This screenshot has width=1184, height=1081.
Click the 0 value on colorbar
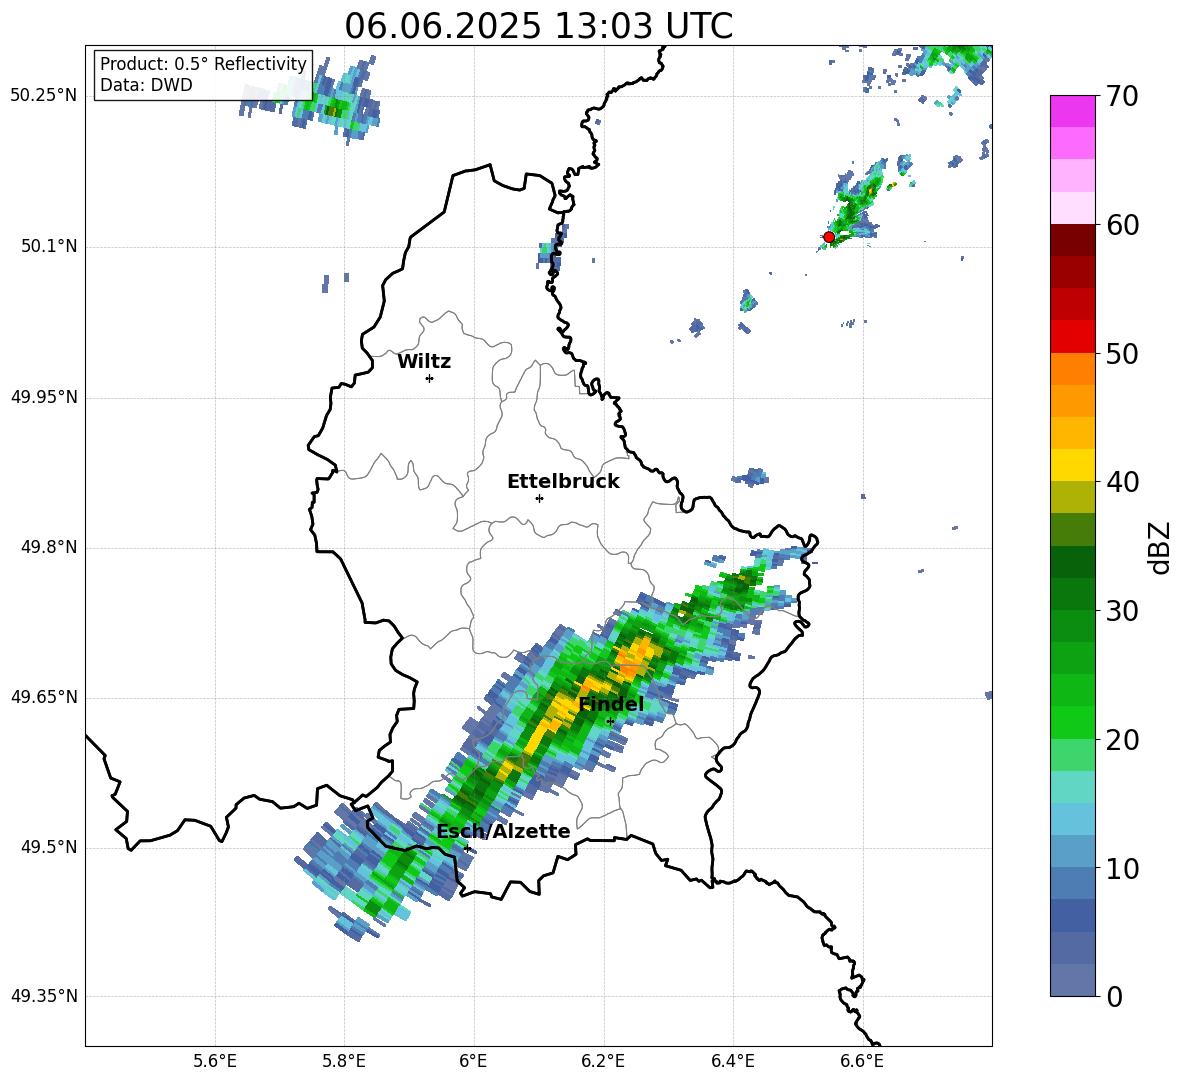[x=1114, y=996]
